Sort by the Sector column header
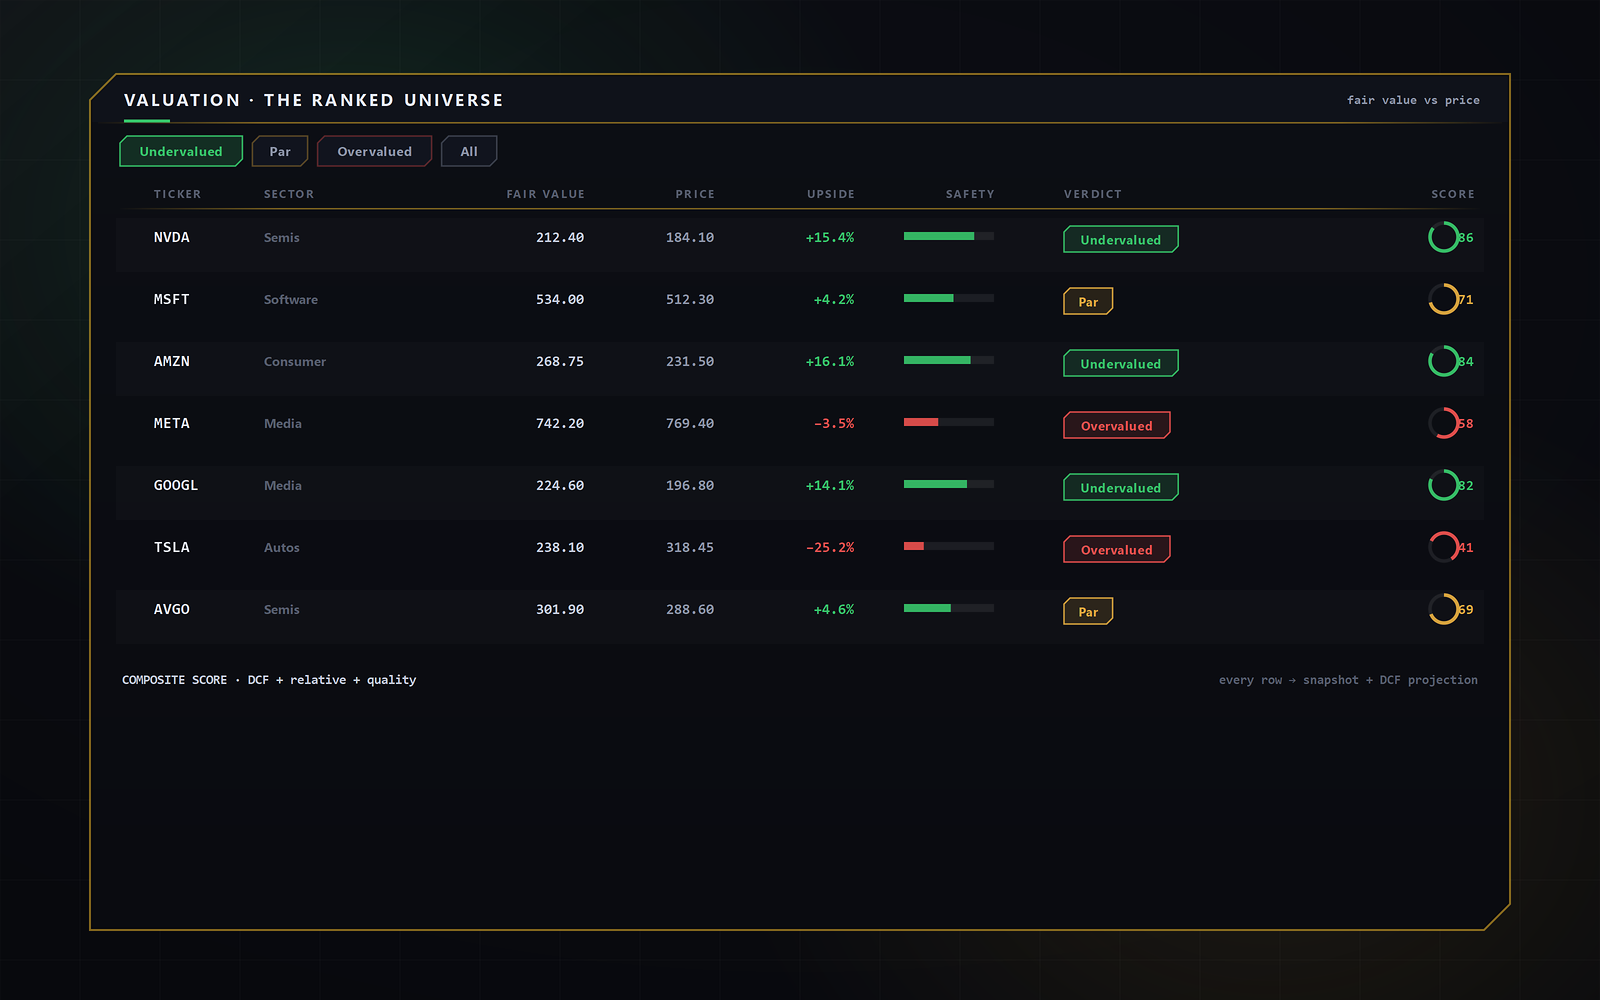1600x1000 pixels. (x=289, y=194)
